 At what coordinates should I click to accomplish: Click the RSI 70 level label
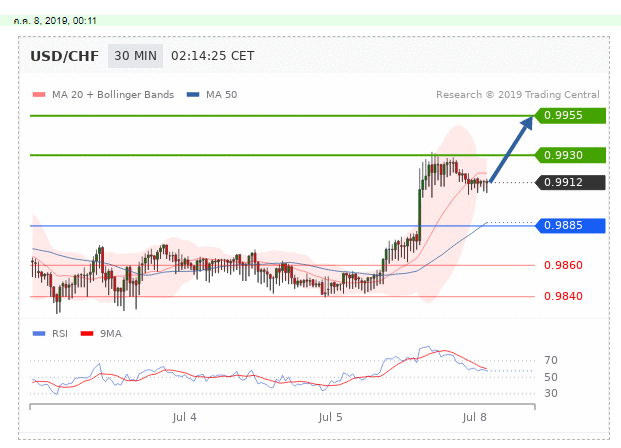point(551,360)
